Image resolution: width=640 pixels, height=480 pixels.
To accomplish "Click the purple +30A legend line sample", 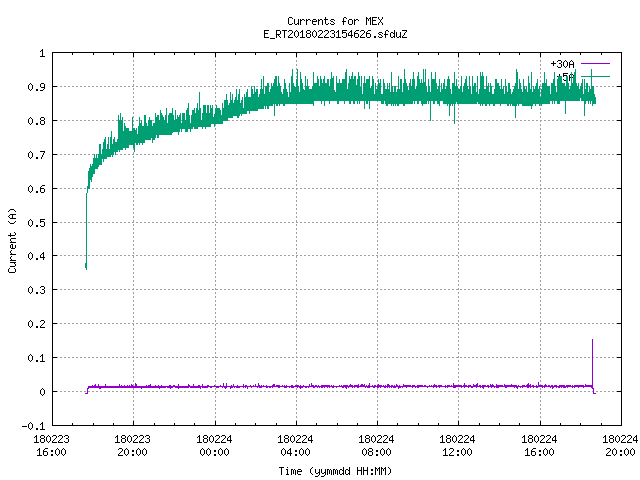I will tap(595, 64).
